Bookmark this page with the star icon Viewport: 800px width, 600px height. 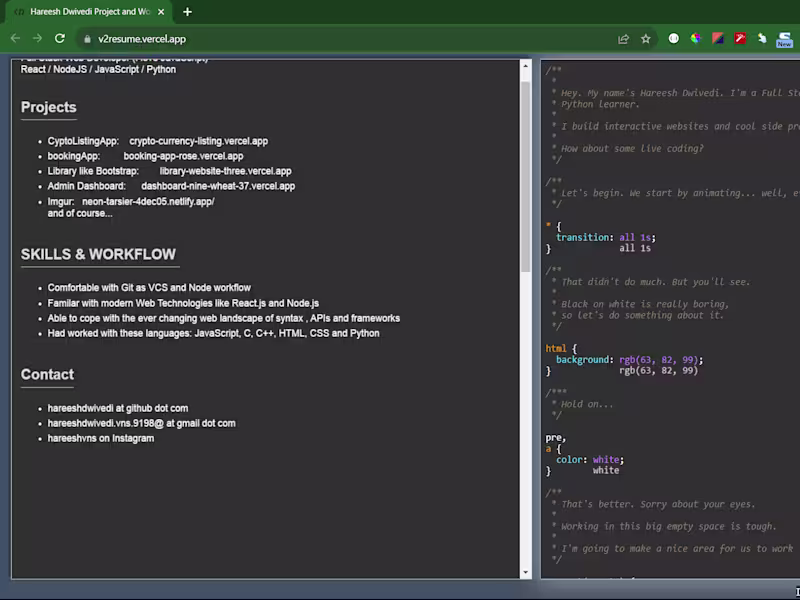pos(646,39)
